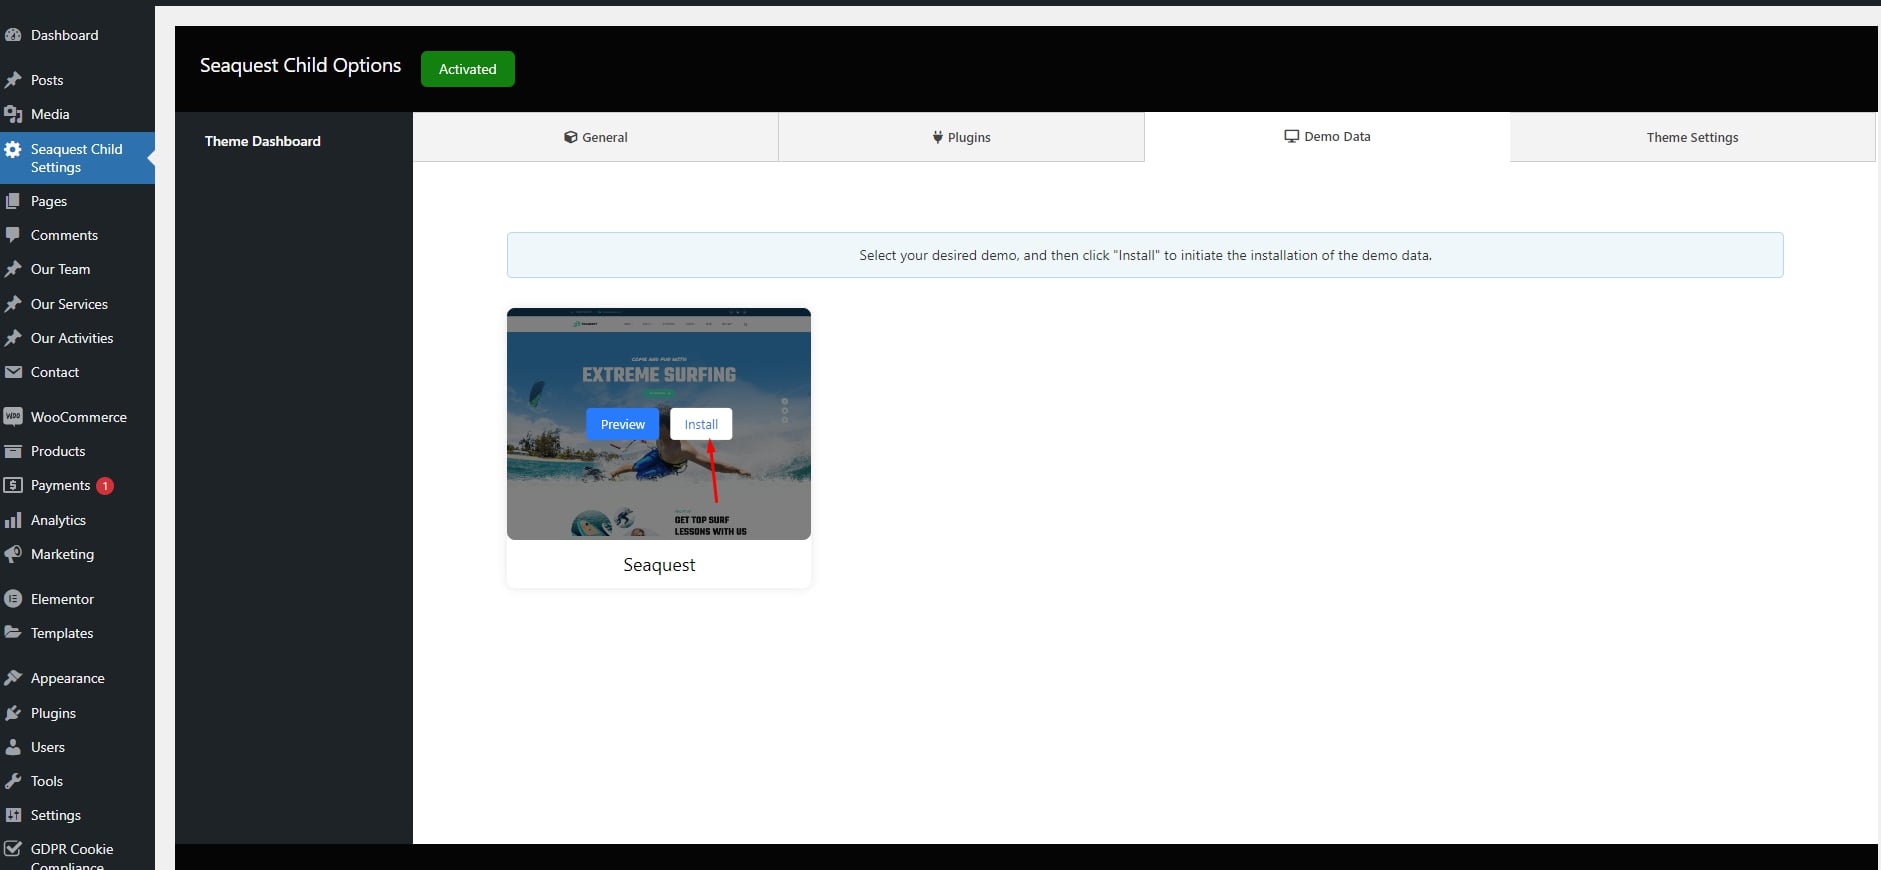Viewport: 1881px width, 870px height.
Task: Click the Posts pushpin icon
Action: coord(13,80)
